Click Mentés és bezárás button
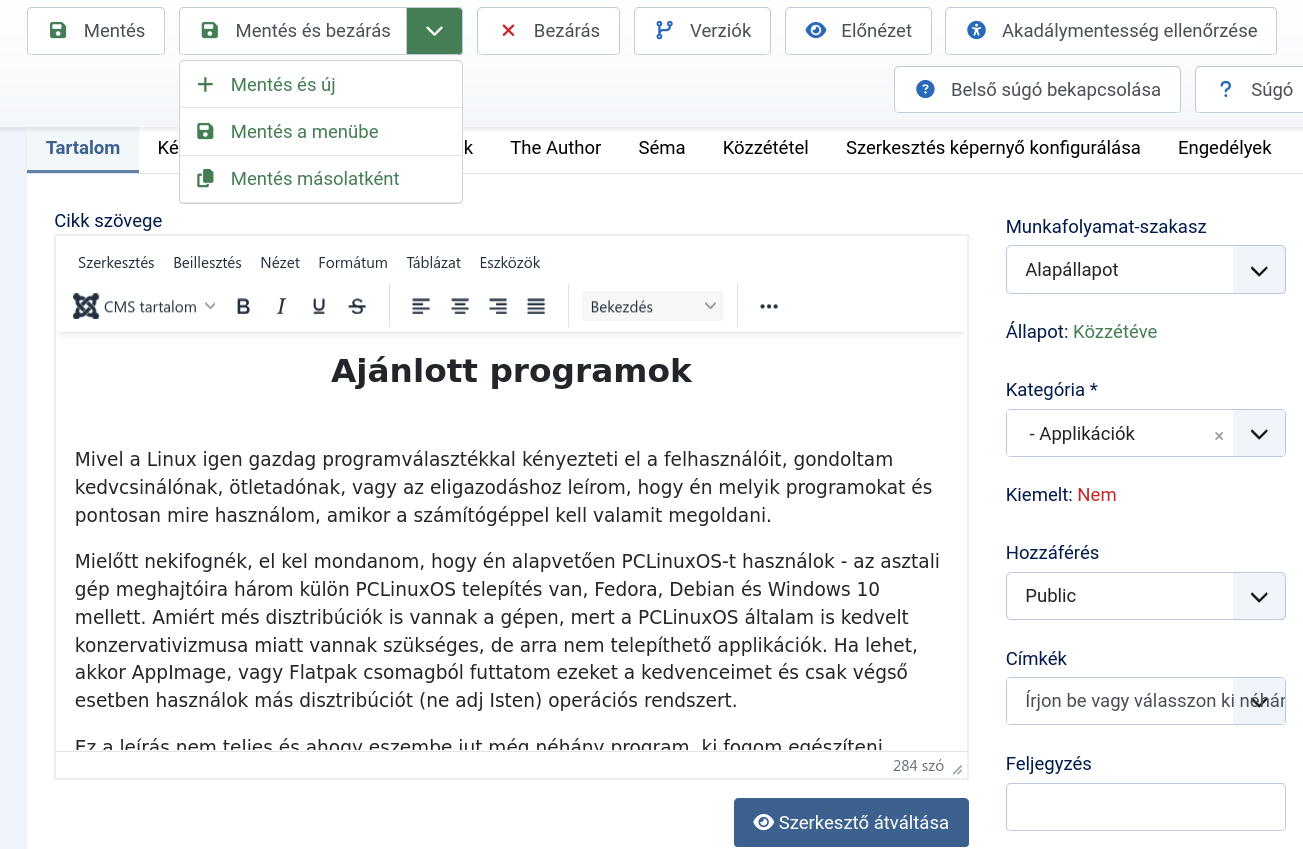Image resolution: width=1303 pixels, height=849 pixels. [293, 31]
